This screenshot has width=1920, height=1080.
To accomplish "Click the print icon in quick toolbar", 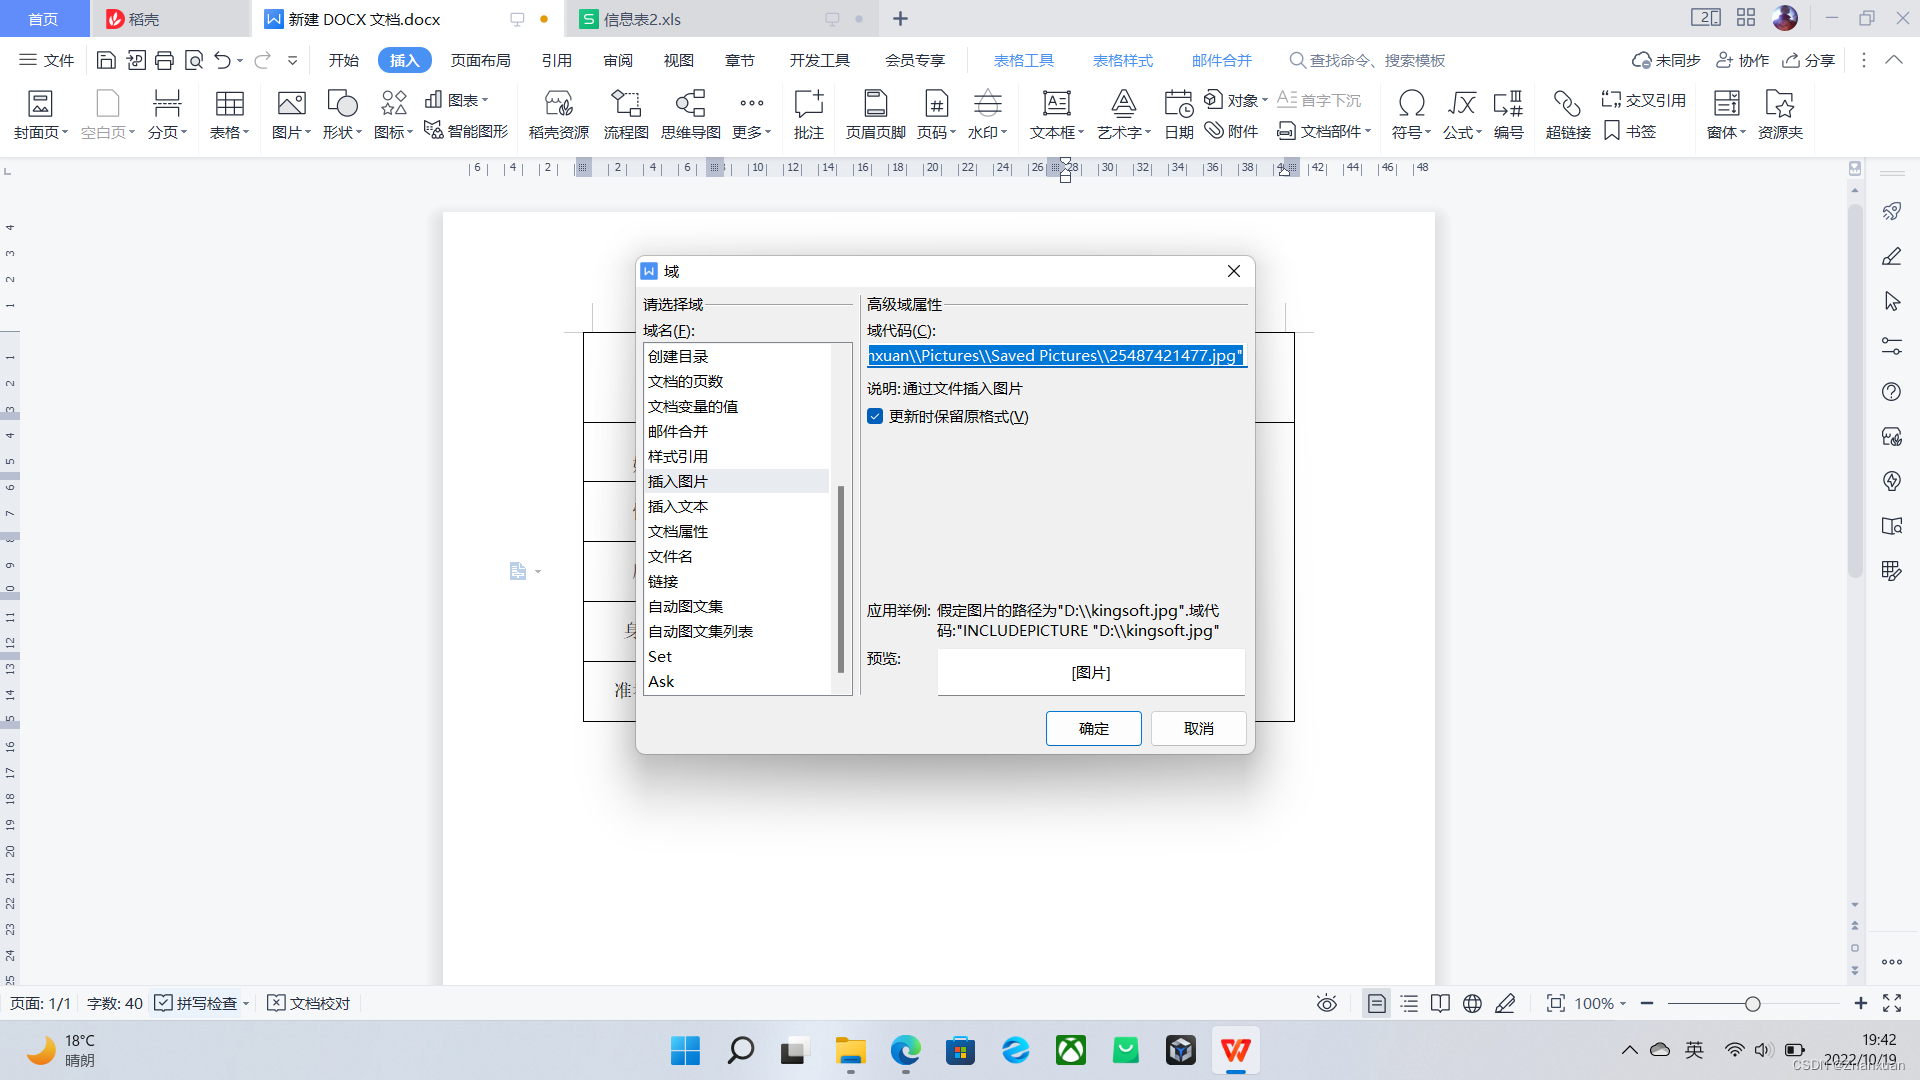I will pyautogui.click(x=165, y=61).
